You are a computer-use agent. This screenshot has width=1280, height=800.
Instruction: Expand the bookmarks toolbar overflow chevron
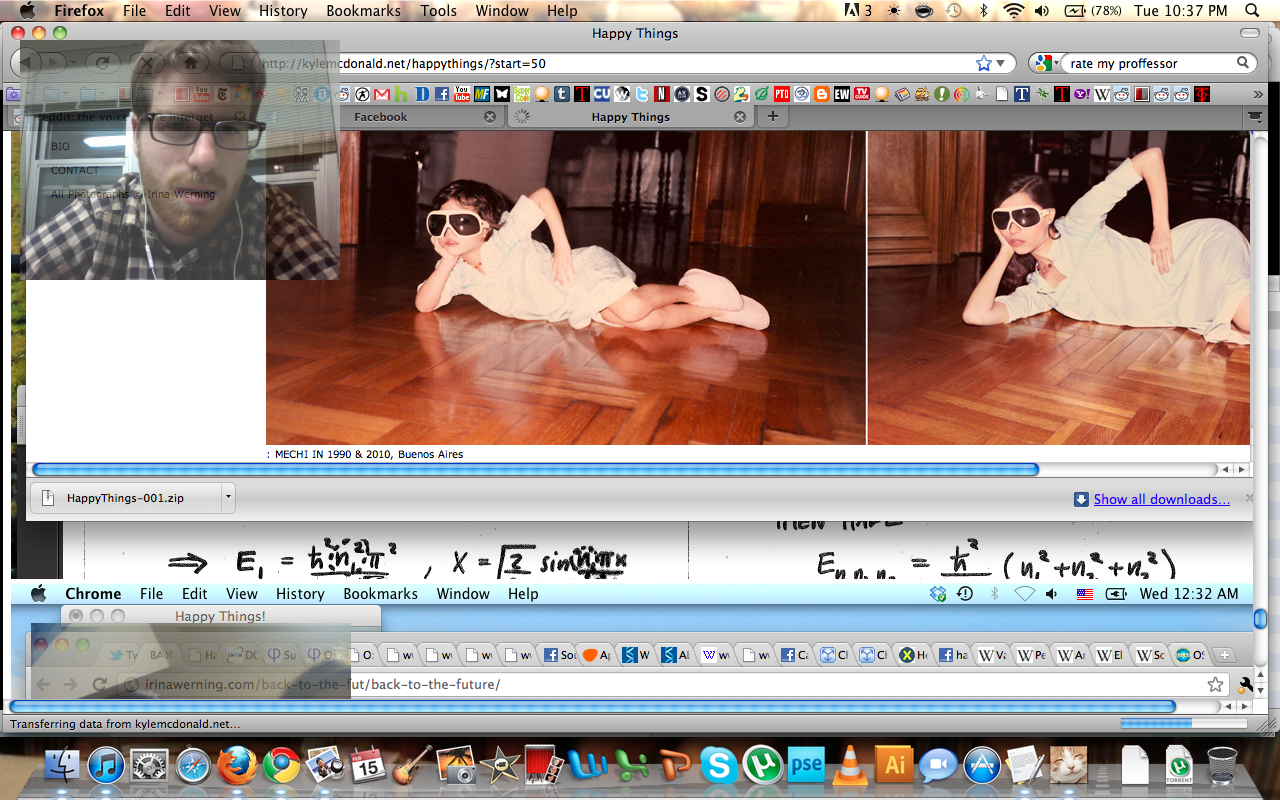(x=1257, y=94)
